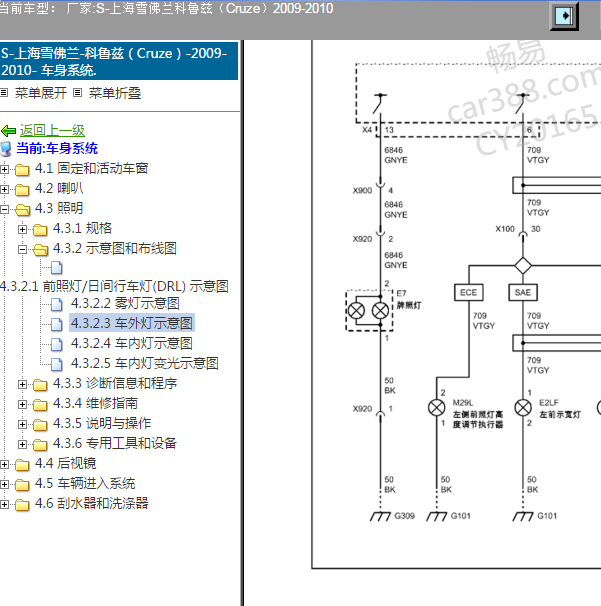This screenshot has width=601, height=606.
Task: Open 4.3.5 说明与操作 item
Action: pos(102,423)
